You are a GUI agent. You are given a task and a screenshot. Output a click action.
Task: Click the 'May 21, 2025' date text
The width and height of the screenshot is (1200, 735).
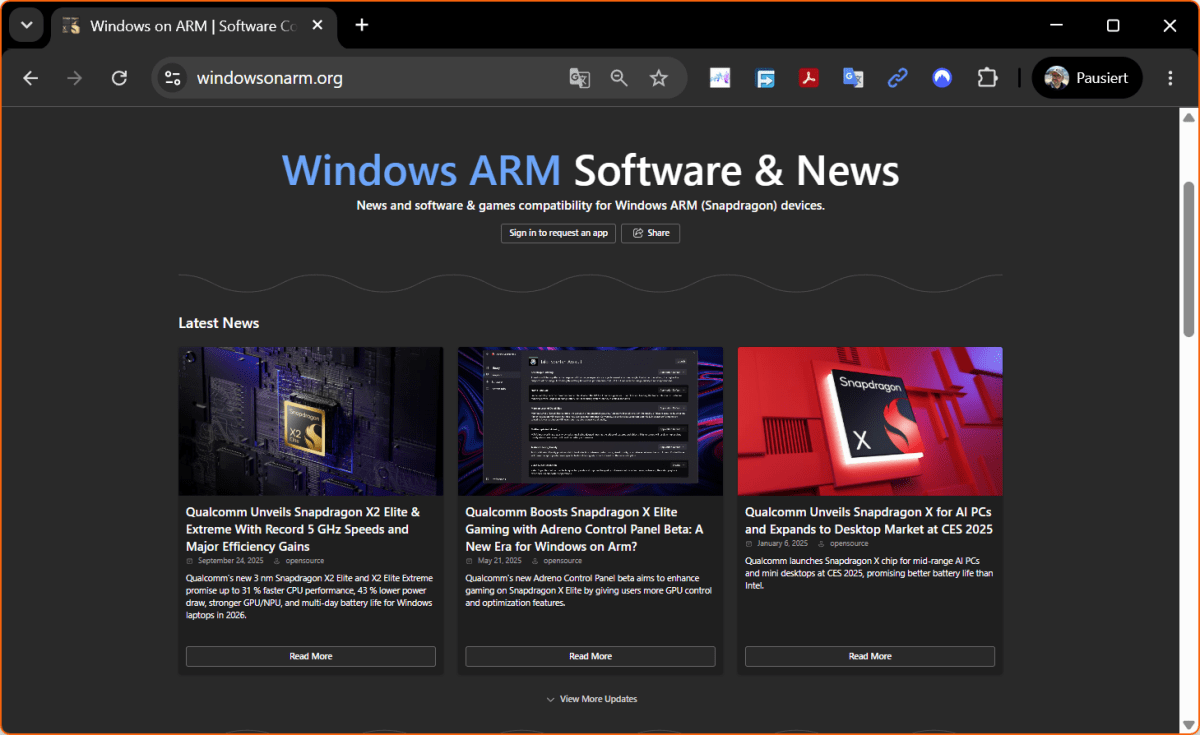coord(500,561)
